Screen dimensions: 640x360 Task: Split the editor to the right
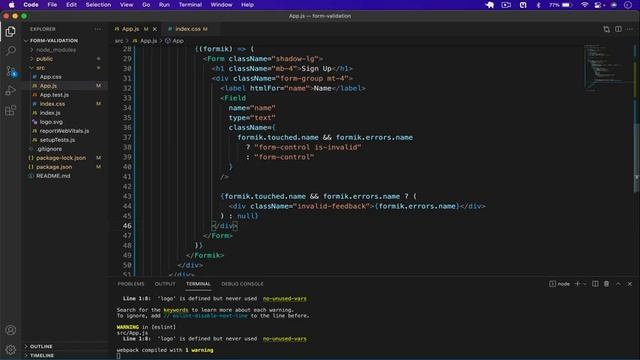tap(618, 29)
